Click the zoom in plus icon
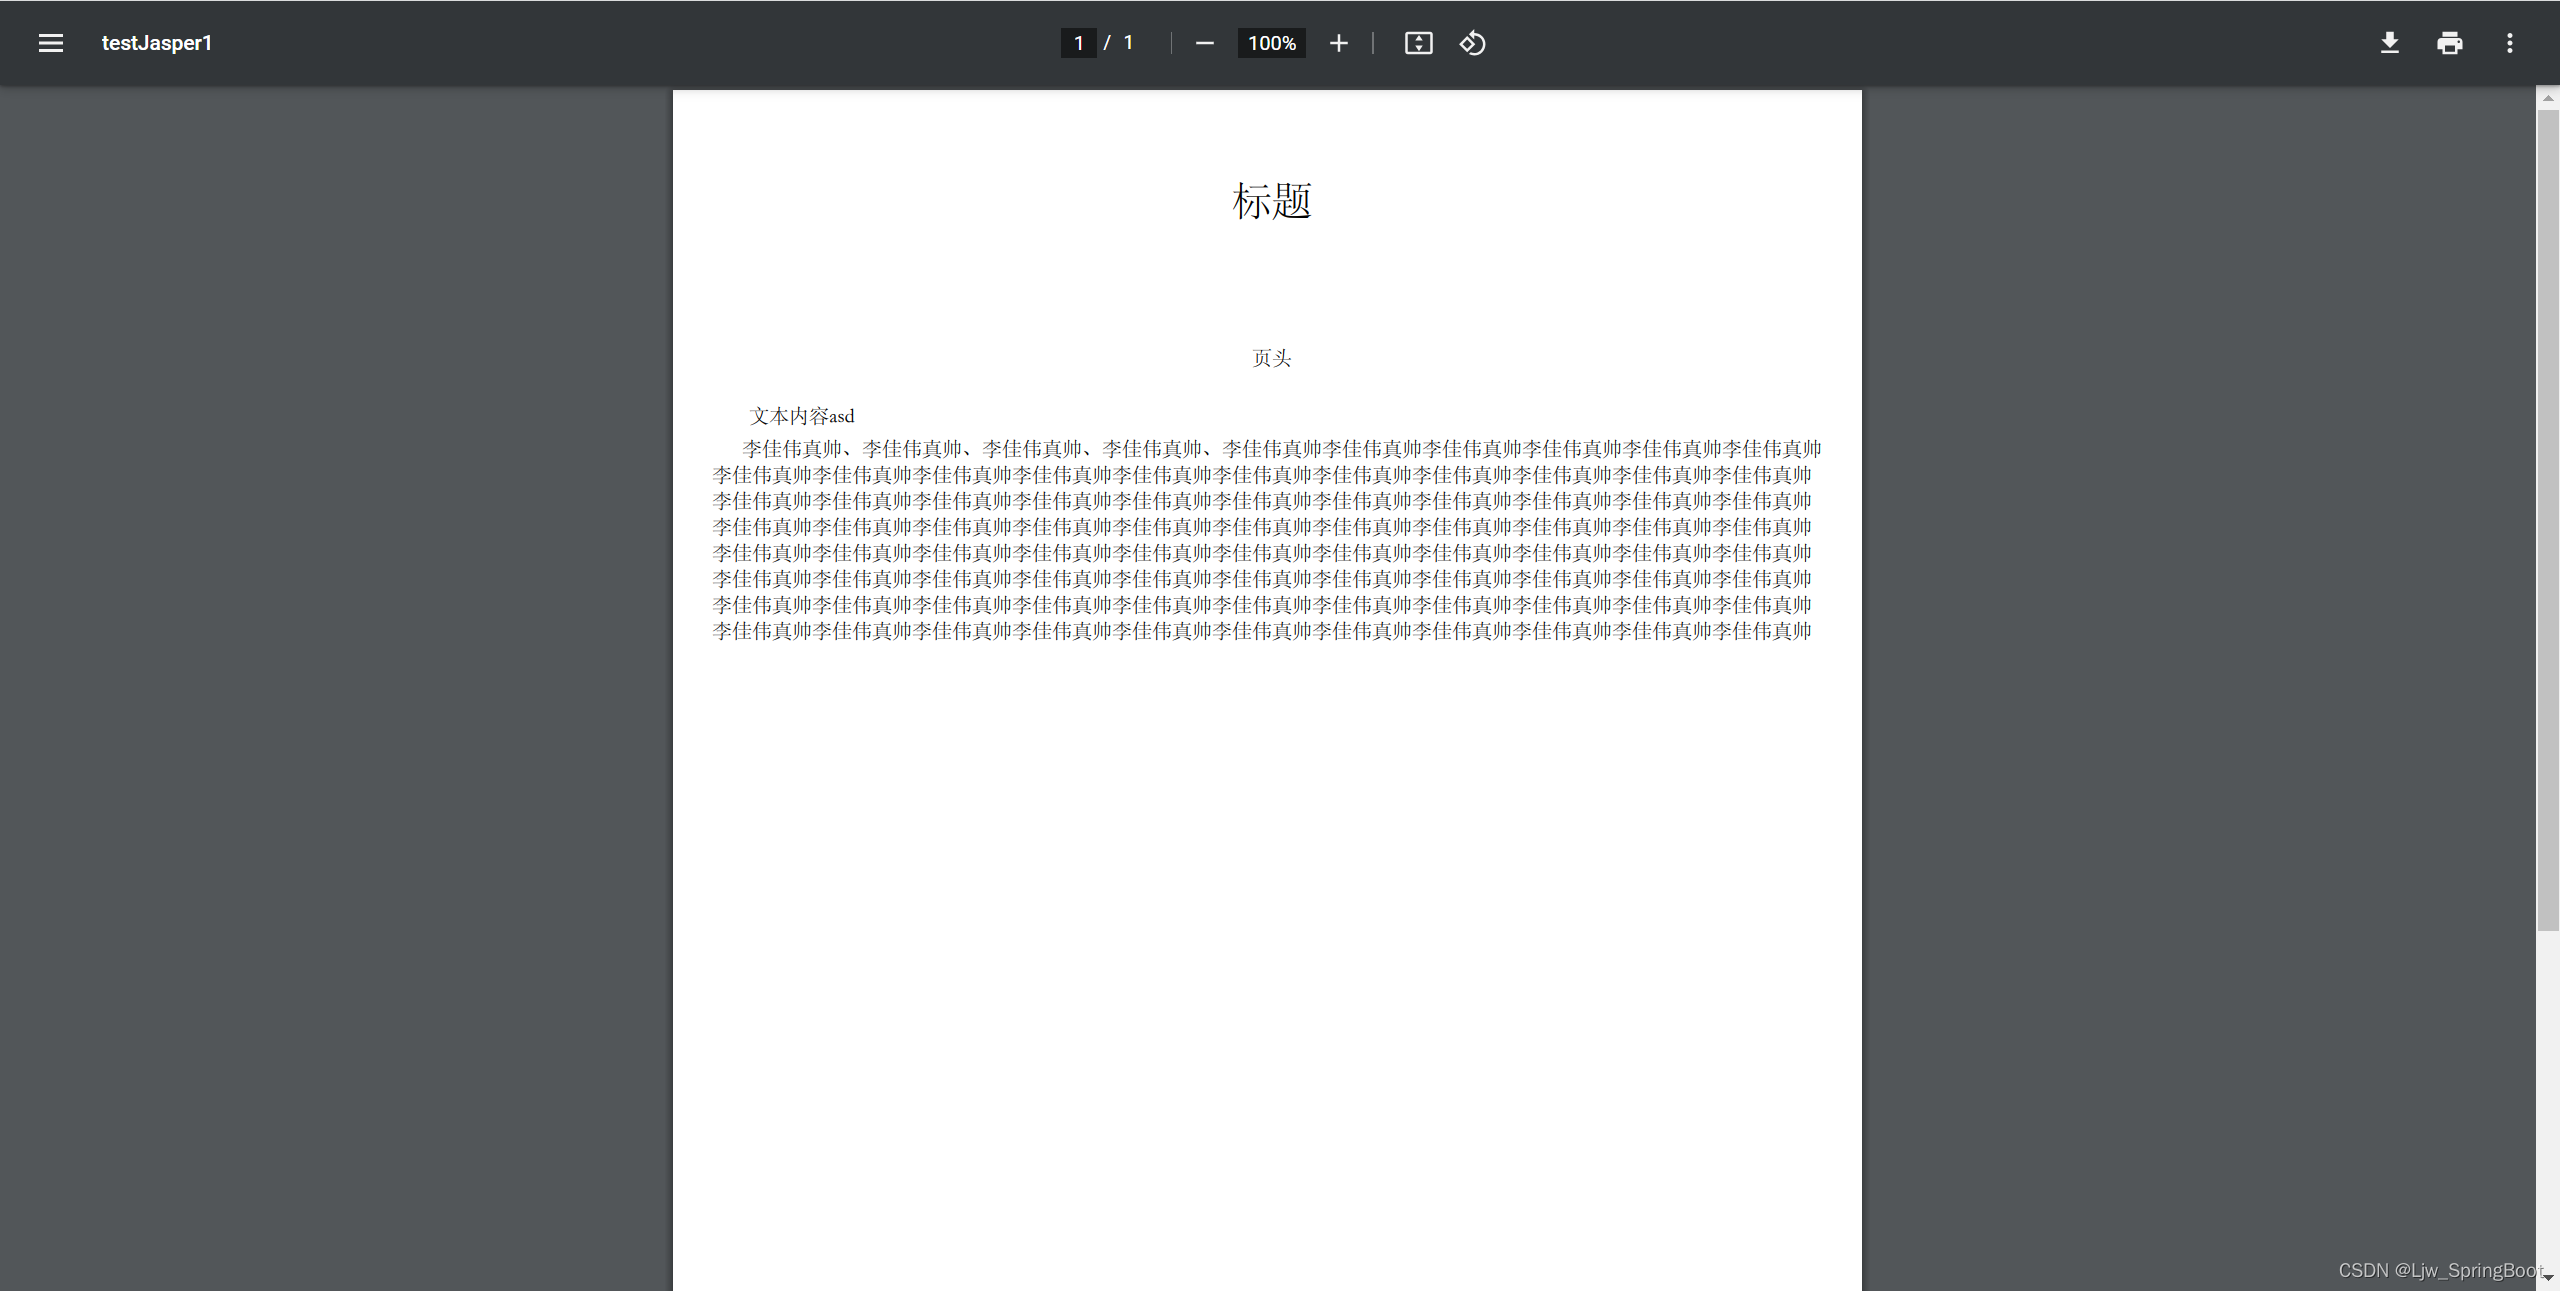Screen dimensions: 2560x1291 (x=1338, y=43)
